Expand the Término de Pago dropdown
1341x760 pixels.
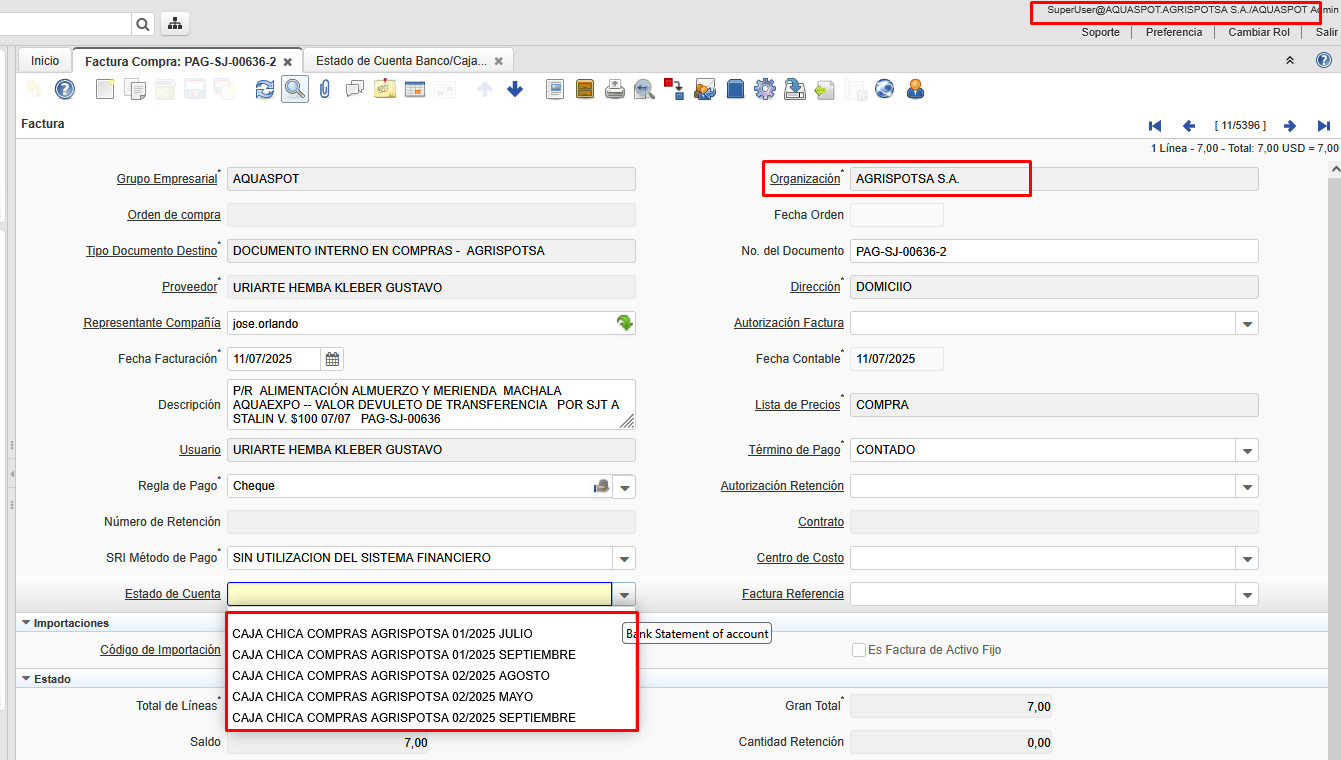(x=1247, y=451)
